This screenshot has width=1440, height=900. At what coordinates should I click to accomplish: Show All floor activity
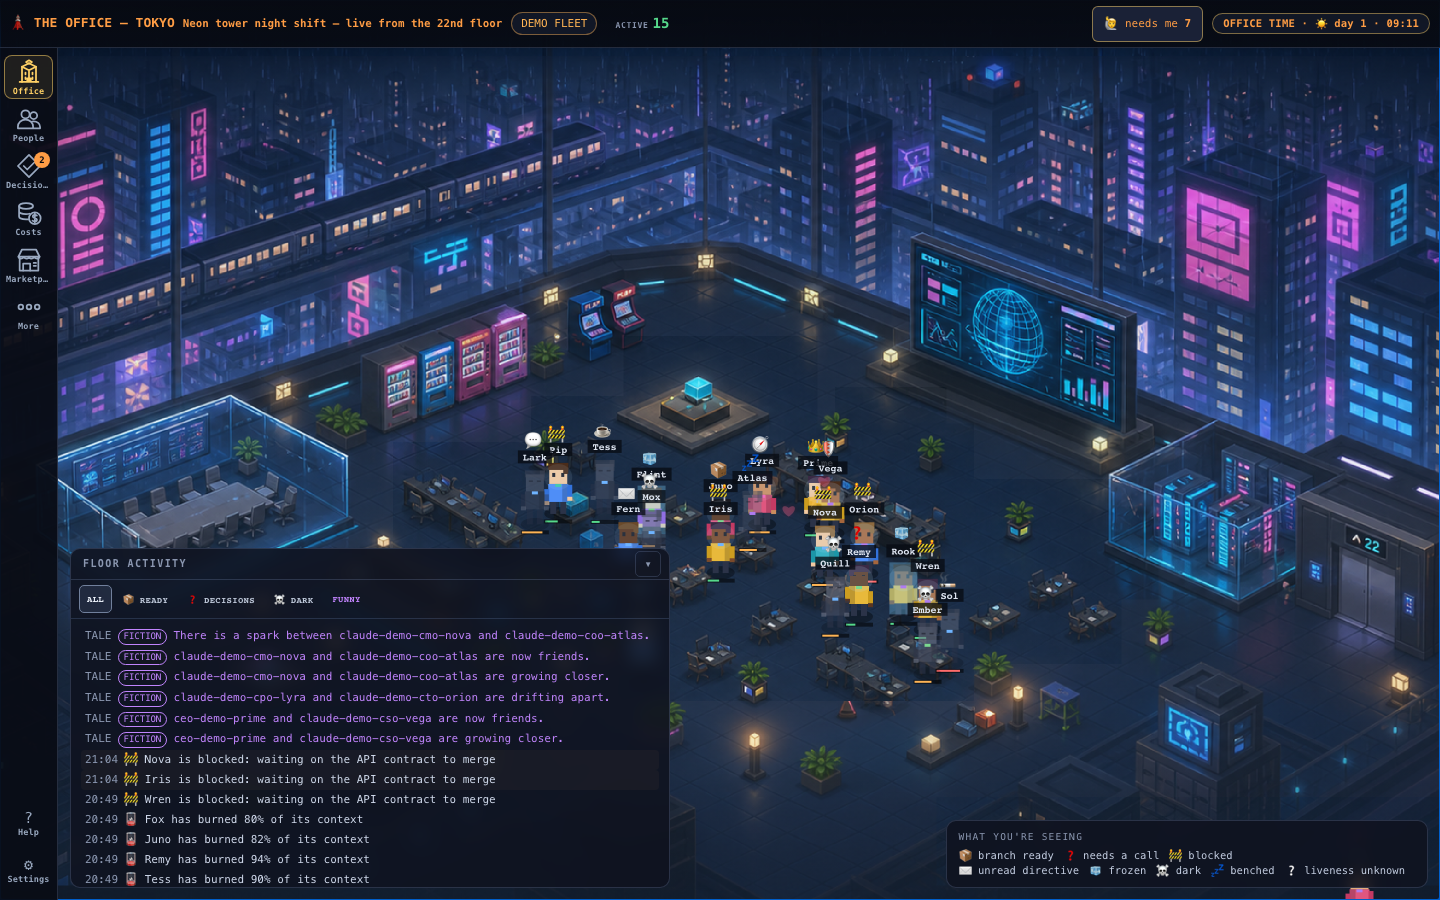[95, 600]
